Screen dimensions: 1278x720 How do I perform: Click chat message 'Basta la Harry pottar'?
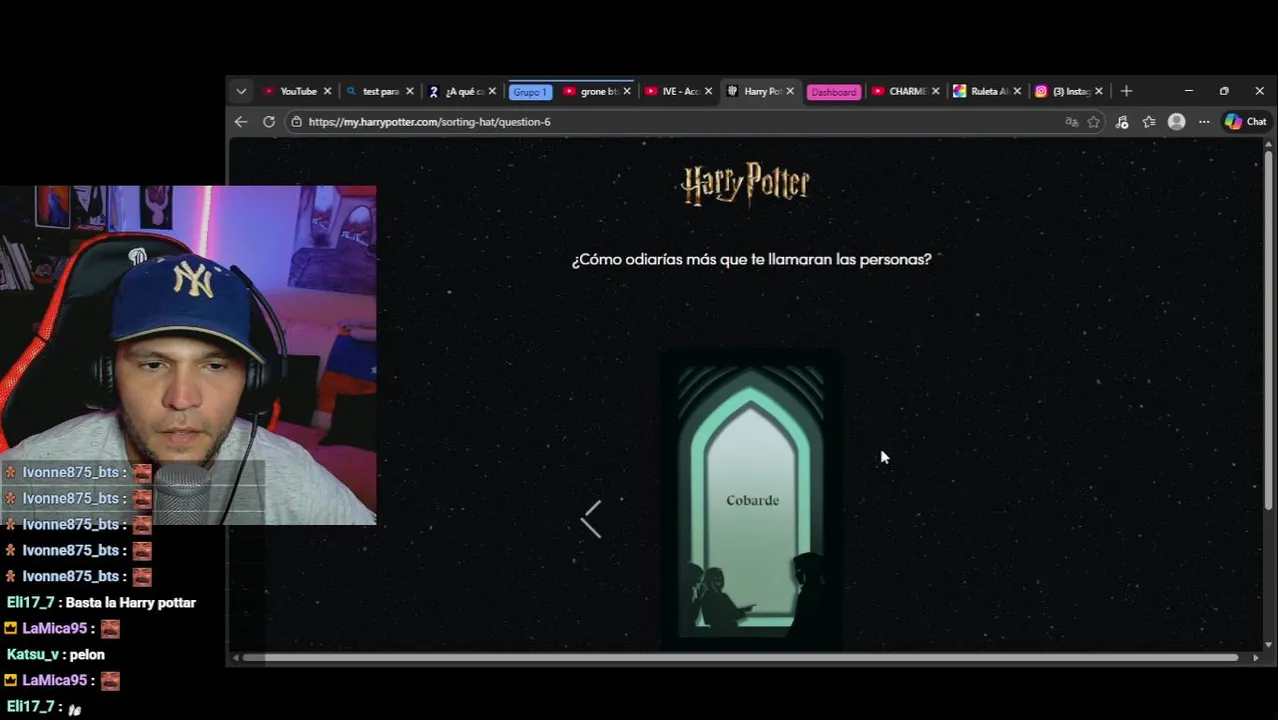(x=130, y=602)
